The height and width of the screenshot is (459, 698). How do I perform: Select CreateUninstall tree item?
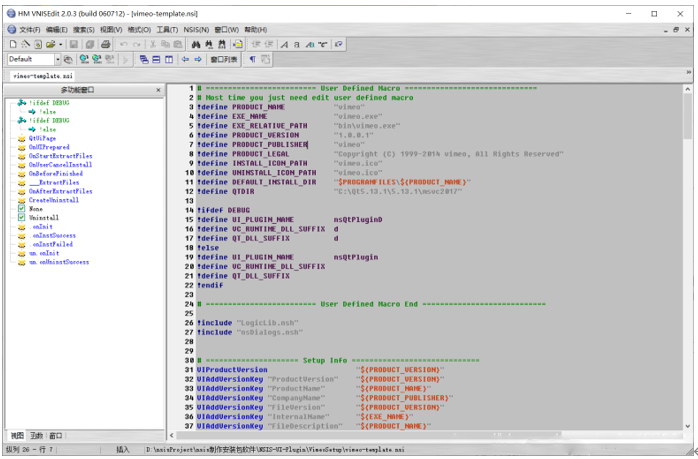tap(54, 200)
